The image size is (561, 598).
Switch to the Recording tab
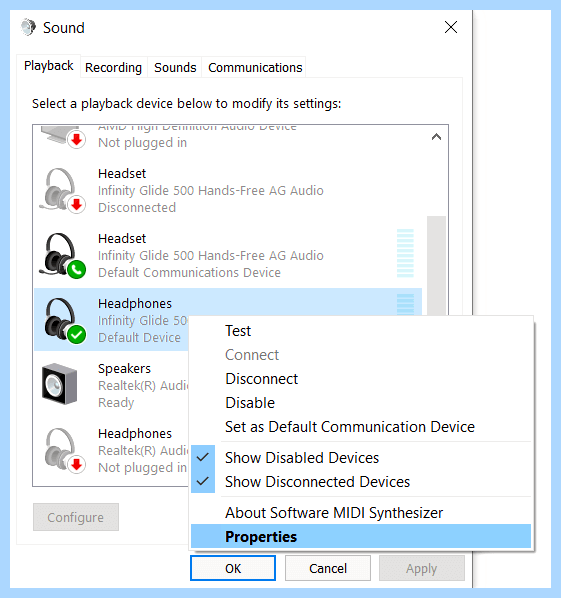pyautogui.click(x=113, y=68)
